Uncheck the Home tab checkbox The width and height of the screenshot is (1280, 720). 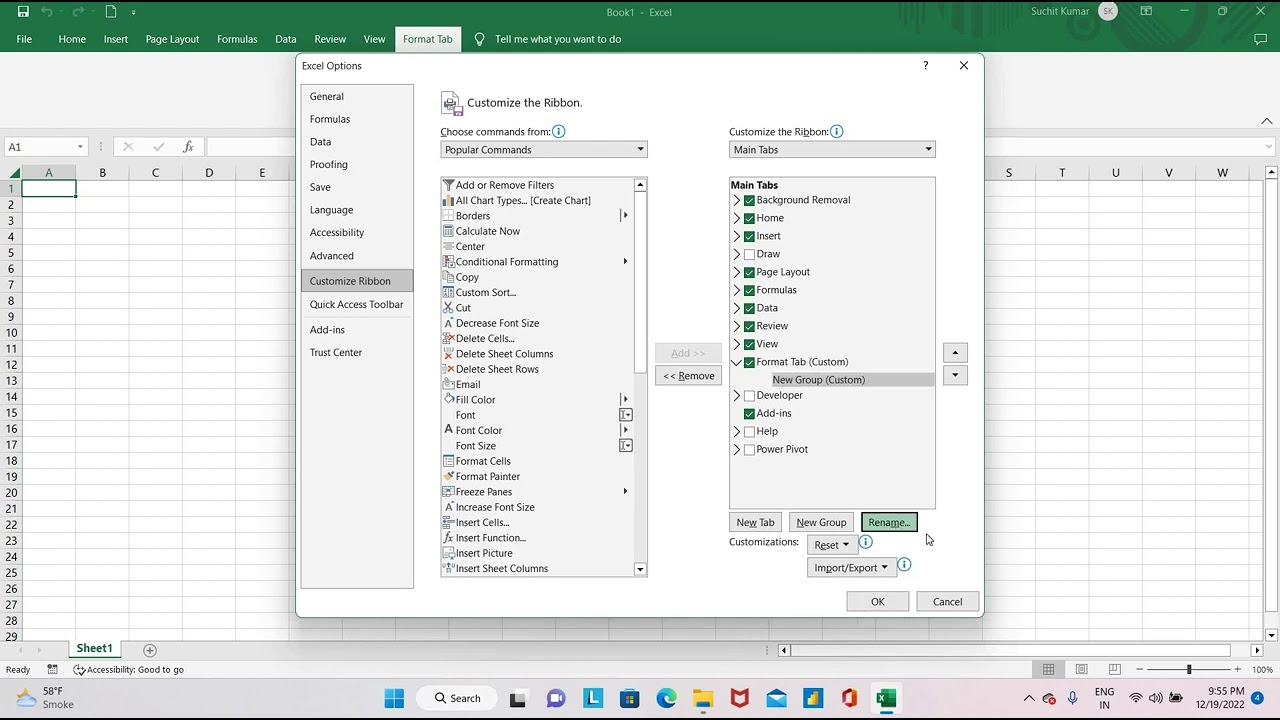749,218
